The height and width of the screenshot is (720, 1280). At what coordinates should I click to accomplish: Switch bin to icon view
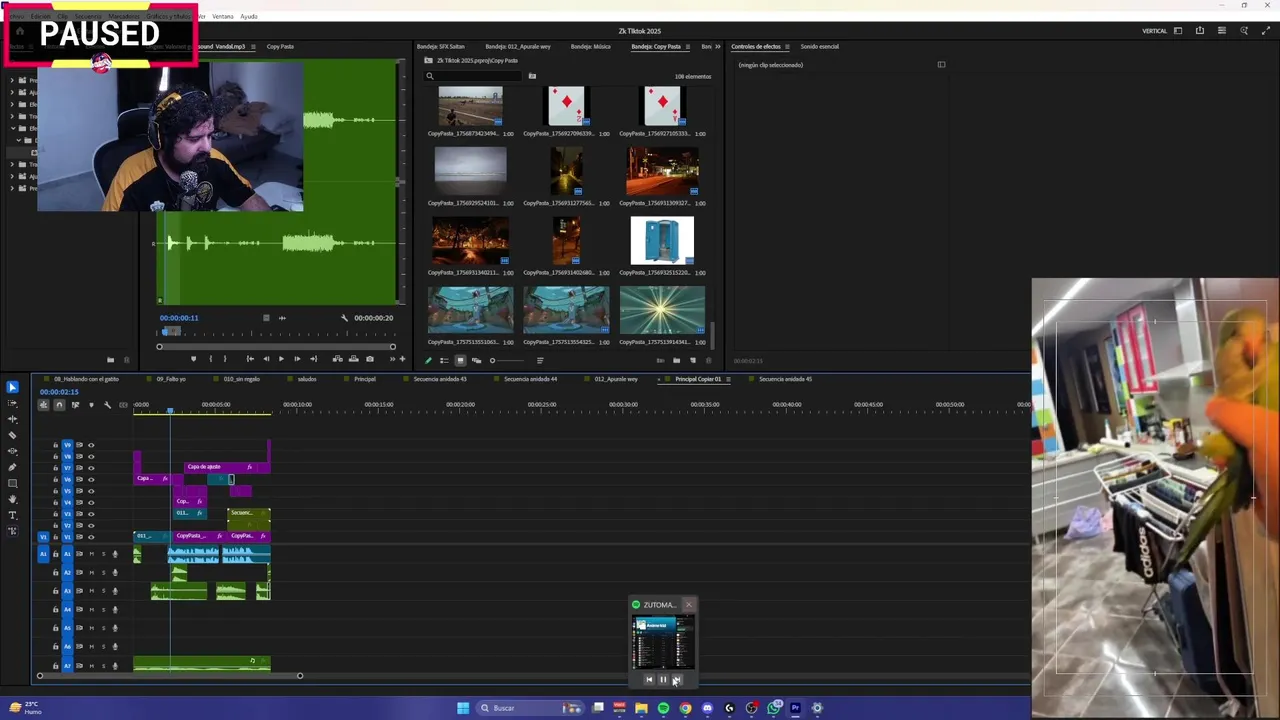tap(460, 360)
